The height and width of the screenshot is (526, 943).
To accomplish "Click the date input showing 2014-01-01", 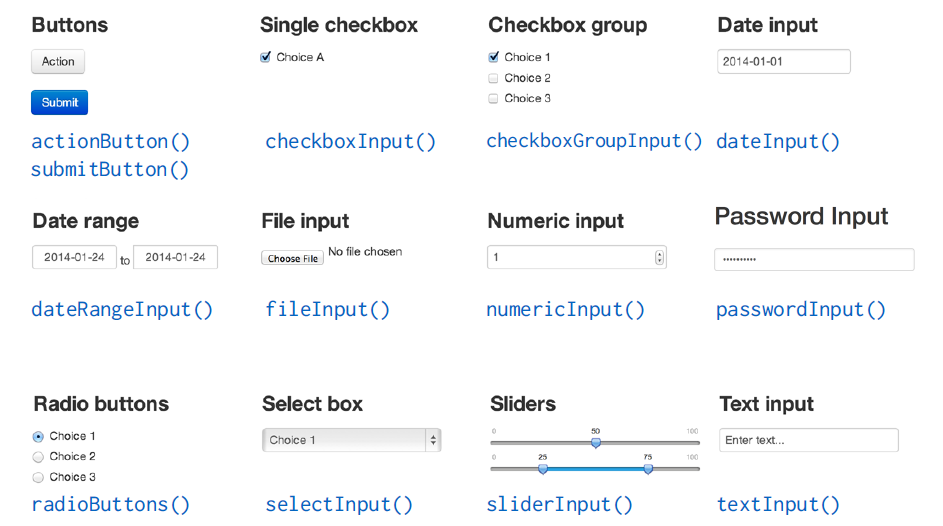I will 783,62.
